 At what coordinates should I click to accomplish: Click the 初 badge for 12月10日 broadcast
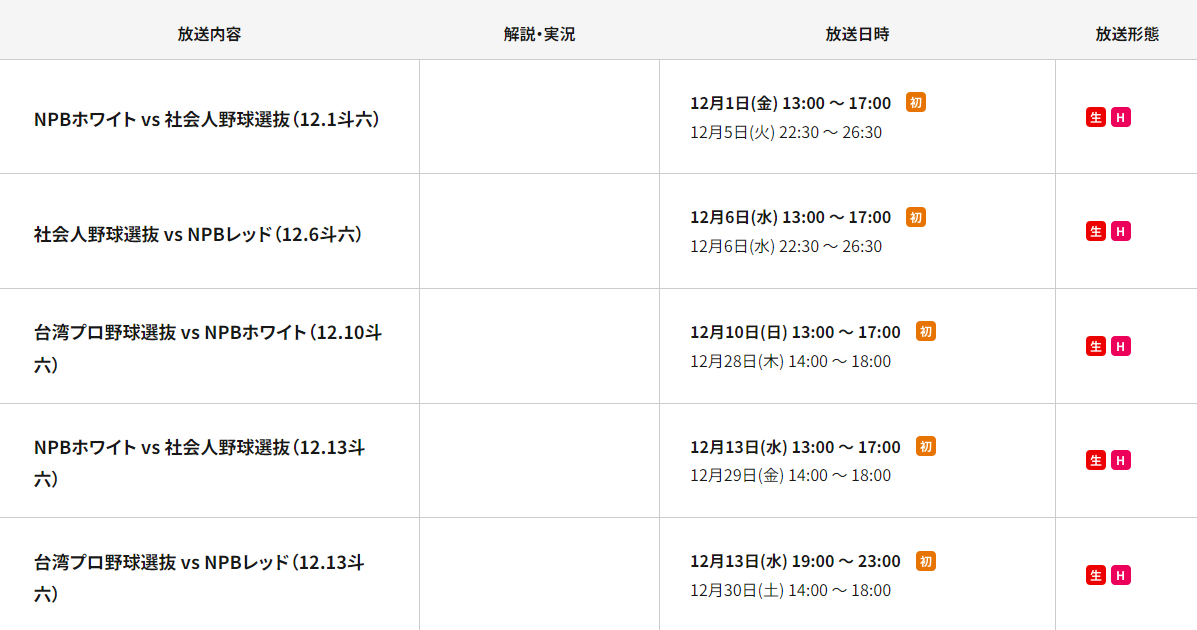click(925, 331)
